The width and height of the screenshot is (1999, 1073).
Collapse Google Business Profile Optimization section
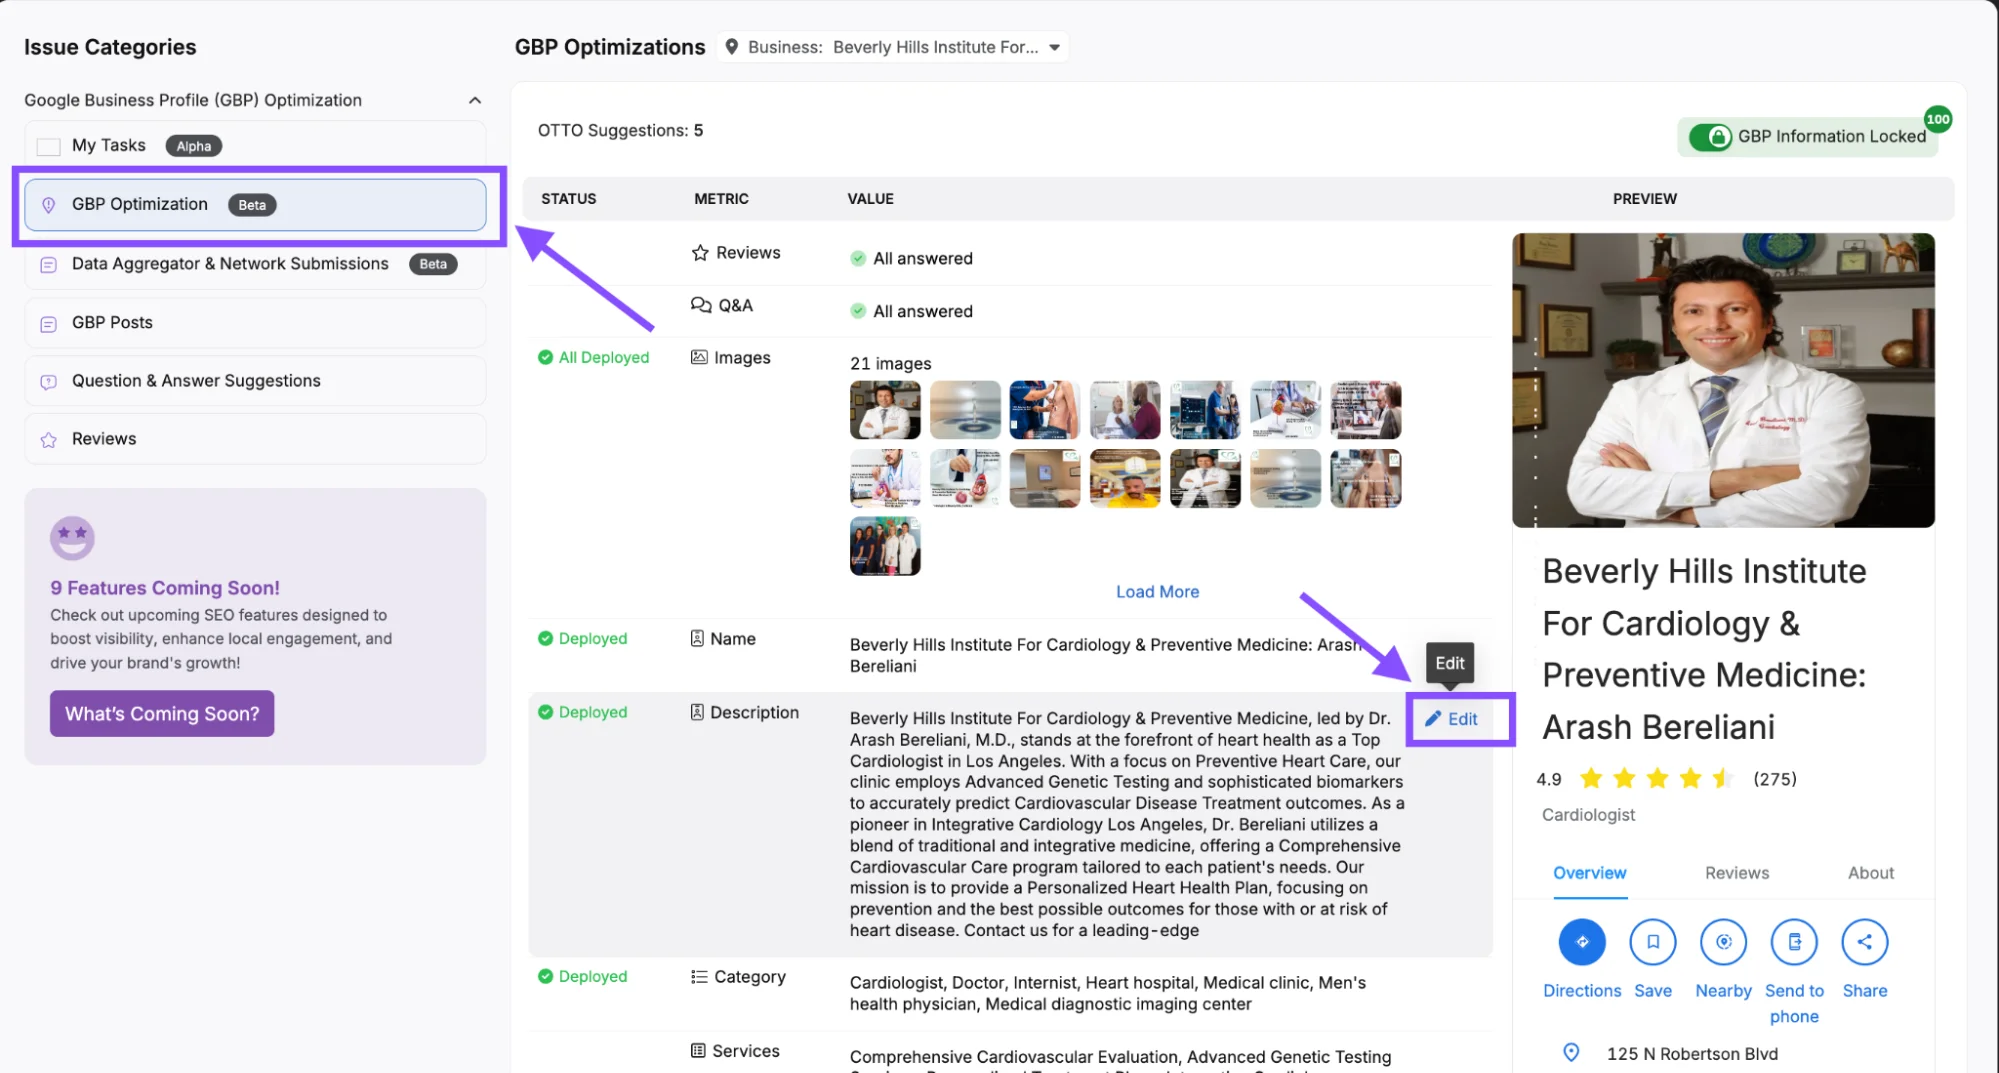click(475, 100)
